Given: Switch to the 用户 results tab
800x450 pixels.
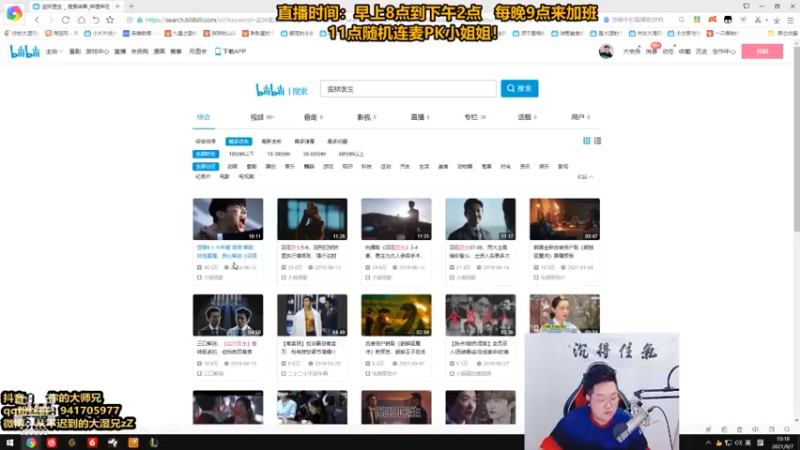Looking at the screenshot, I should pos(580,117).
